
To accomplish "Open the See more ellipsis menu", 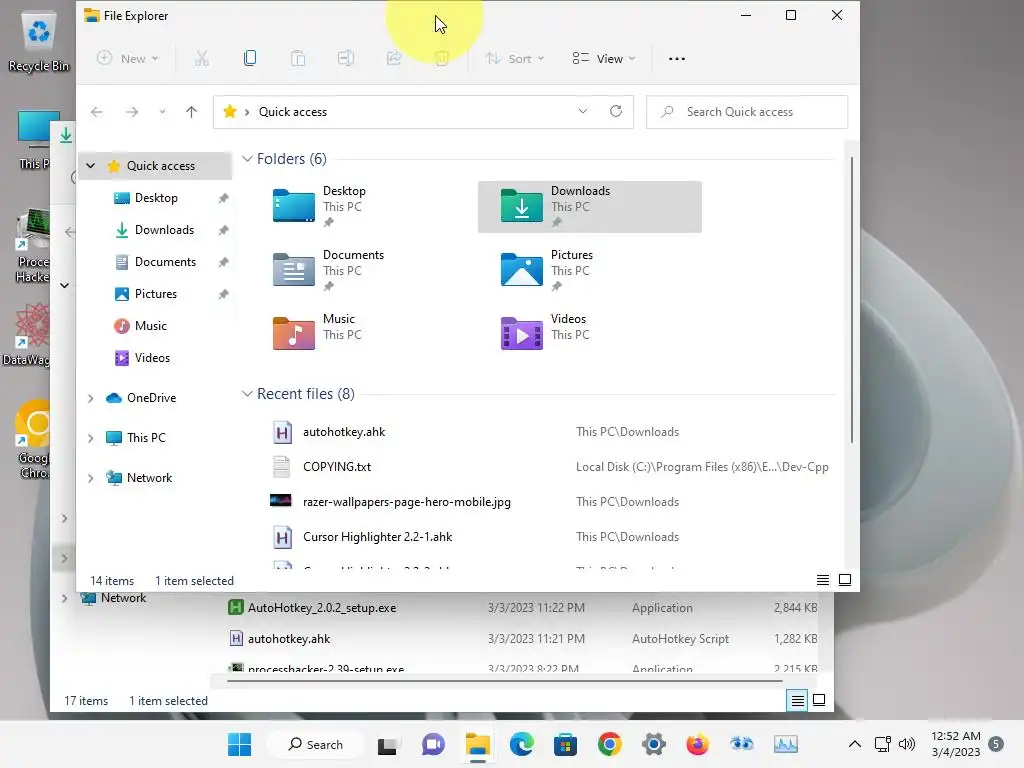I will [677, 59].
